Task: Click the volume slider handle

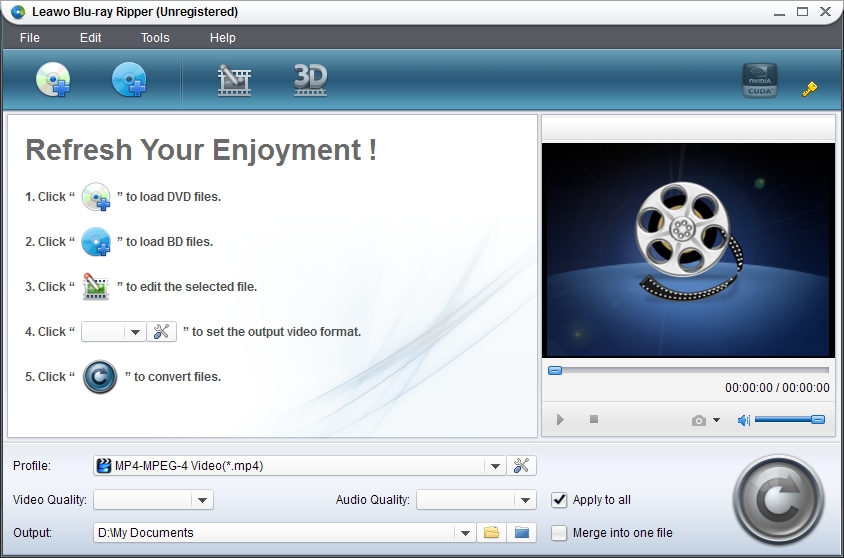Action: [818, 419]
